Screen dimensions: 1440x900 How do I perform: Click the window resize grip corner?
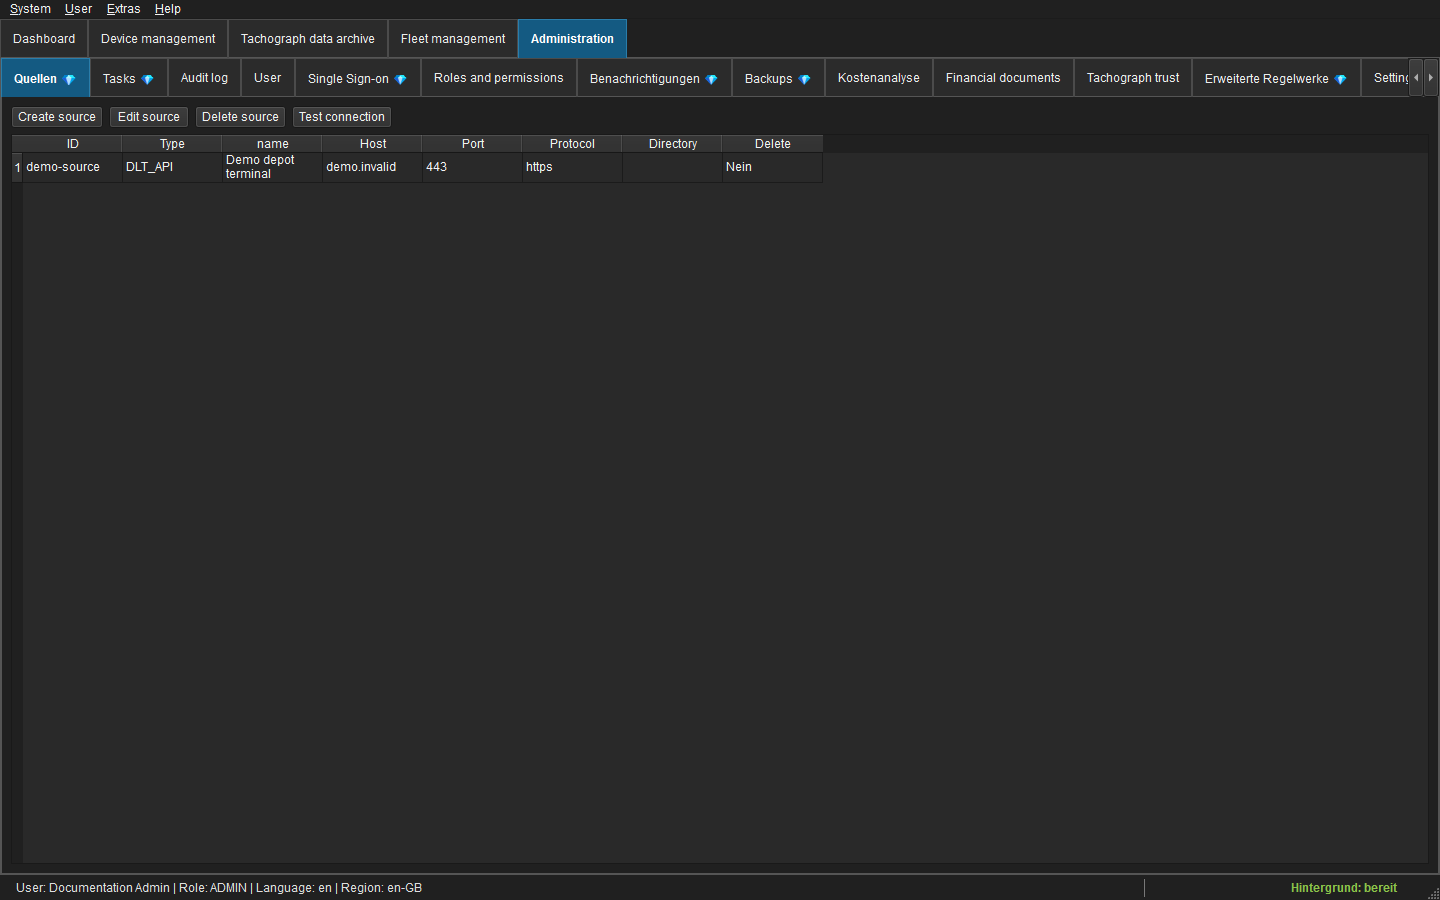[1433, 893]
